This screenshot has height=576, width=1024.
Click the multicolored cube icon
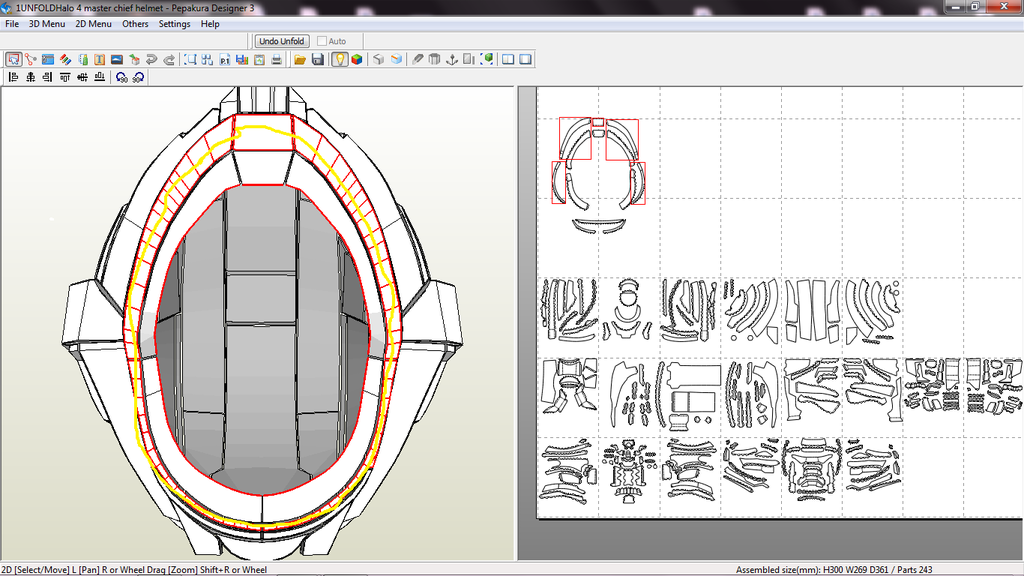pos(357,59)
